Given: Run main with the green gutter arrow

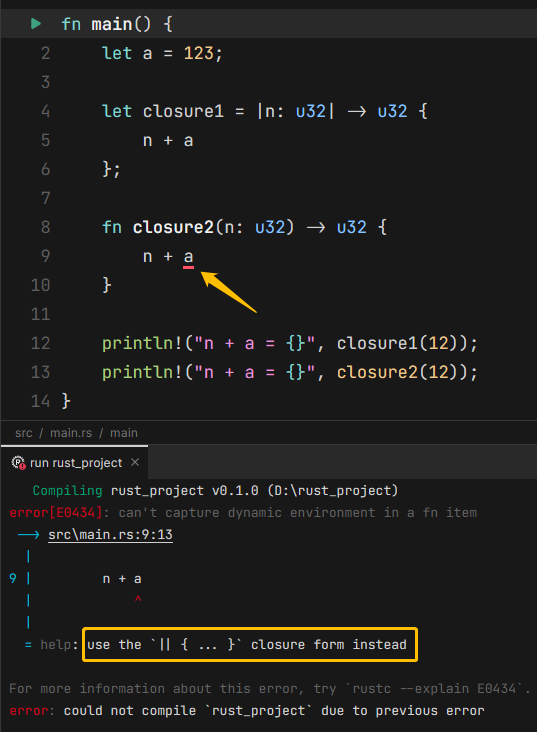Looking at the screenshot, I should click(x=36, y=23).
